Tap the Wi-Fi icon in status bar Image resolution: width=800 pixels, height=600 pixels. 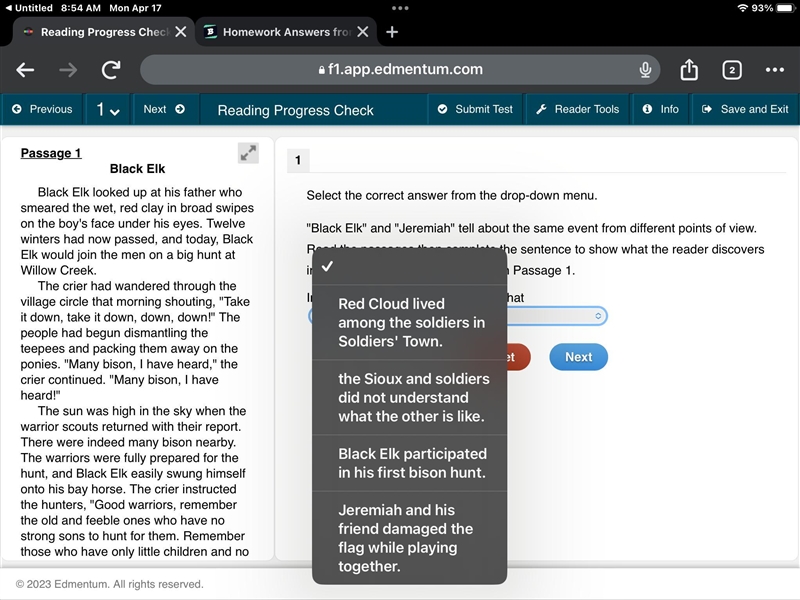coord(743,8)
